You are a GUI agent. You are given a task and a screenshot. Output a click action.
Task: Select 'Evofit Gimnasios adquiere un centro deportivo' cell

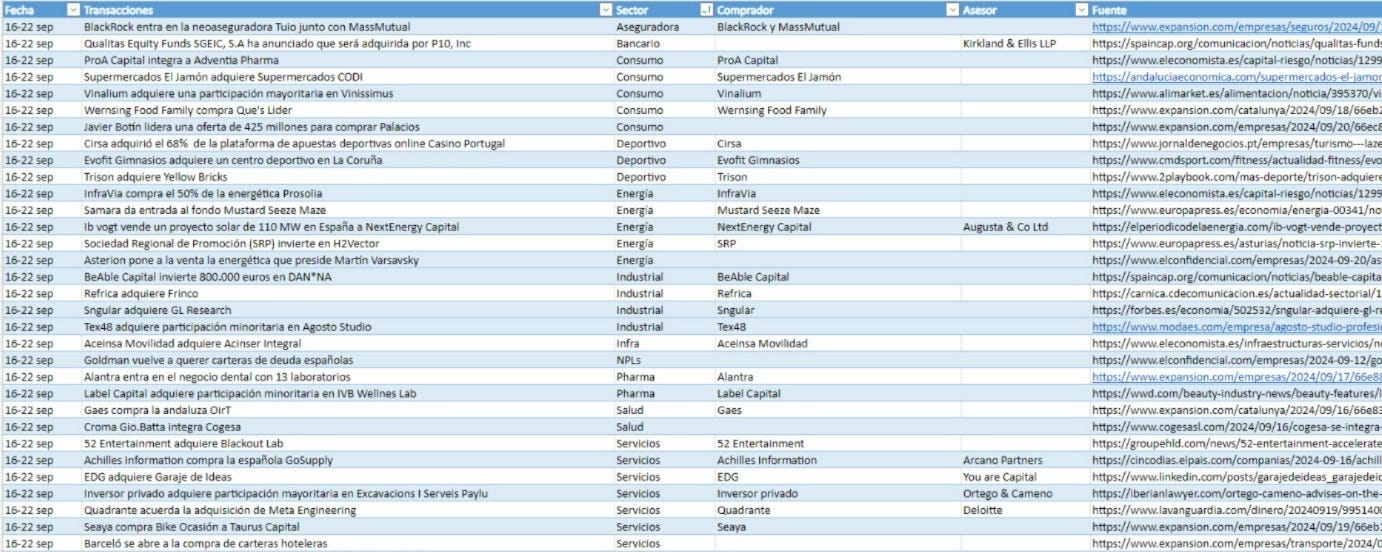pos(347,160)
